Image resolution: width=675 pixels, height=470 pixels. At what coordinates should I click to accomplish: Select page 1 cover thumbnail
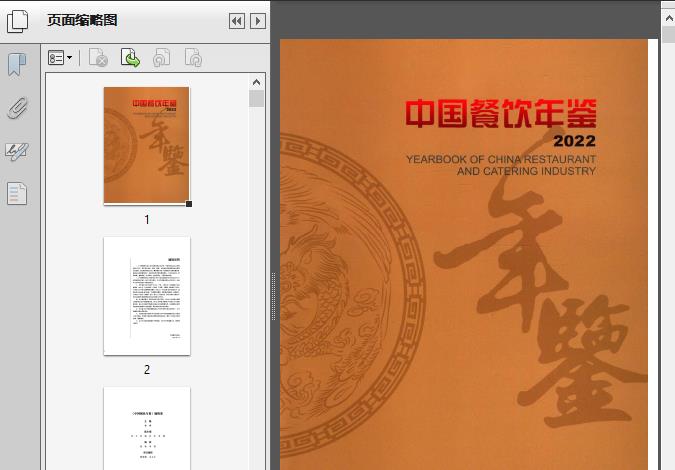(146, 145)
